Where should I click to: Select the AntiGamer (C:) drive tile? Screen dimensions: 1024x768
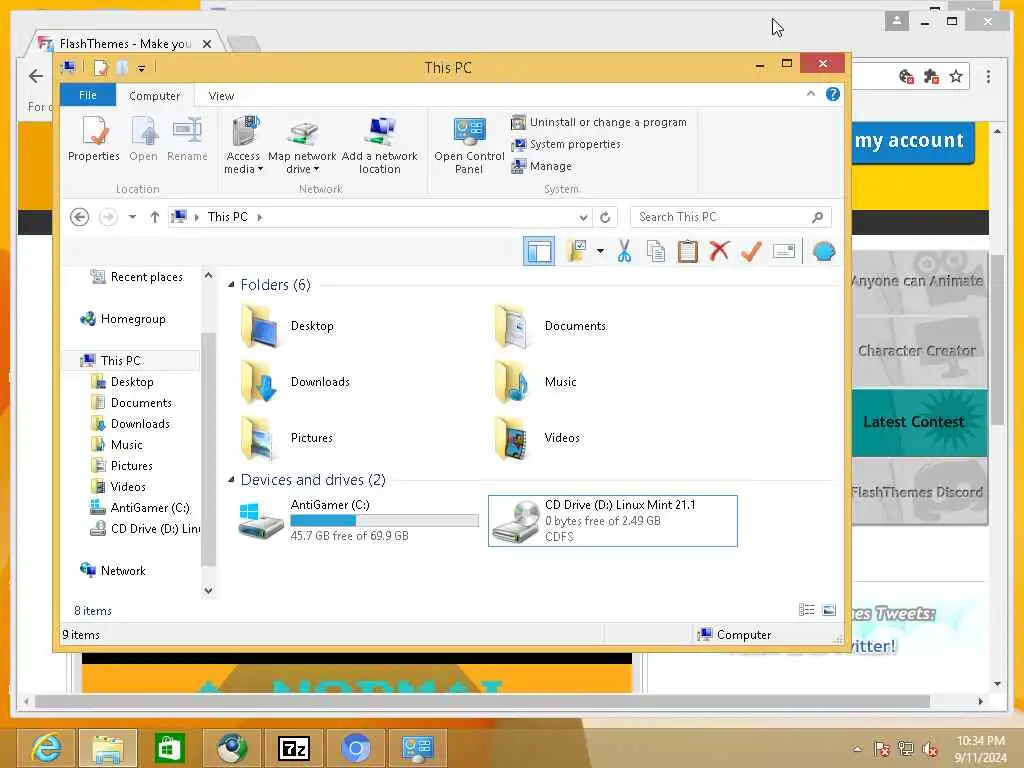(358, 520)
